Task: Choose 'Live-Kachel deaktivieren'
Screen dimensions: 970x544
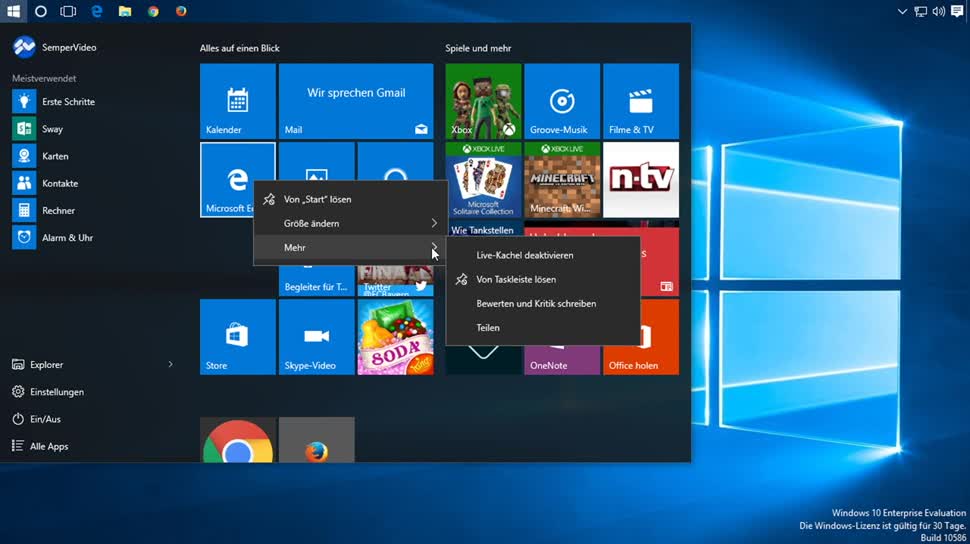Action: click(x=543, y=255)
